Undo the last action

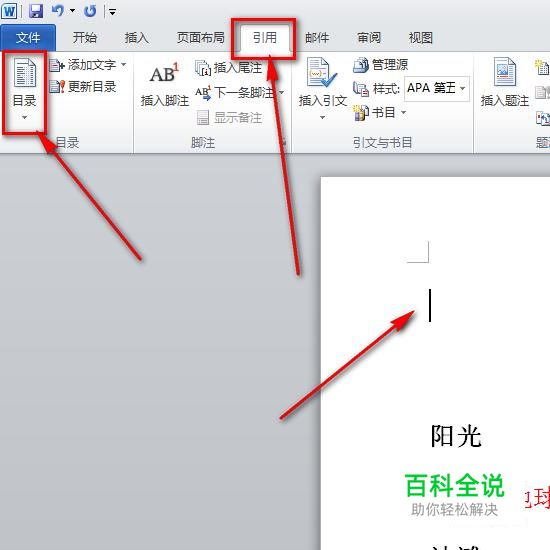click(x=58, y=11)
